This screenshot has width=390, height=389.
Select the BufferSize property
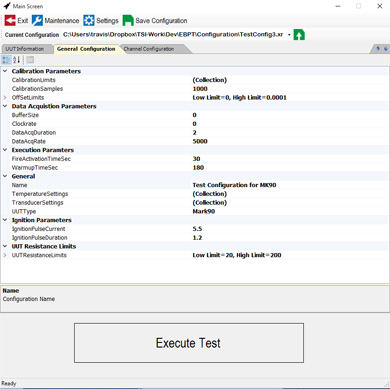pyautogui.click(x=25, y=115)
